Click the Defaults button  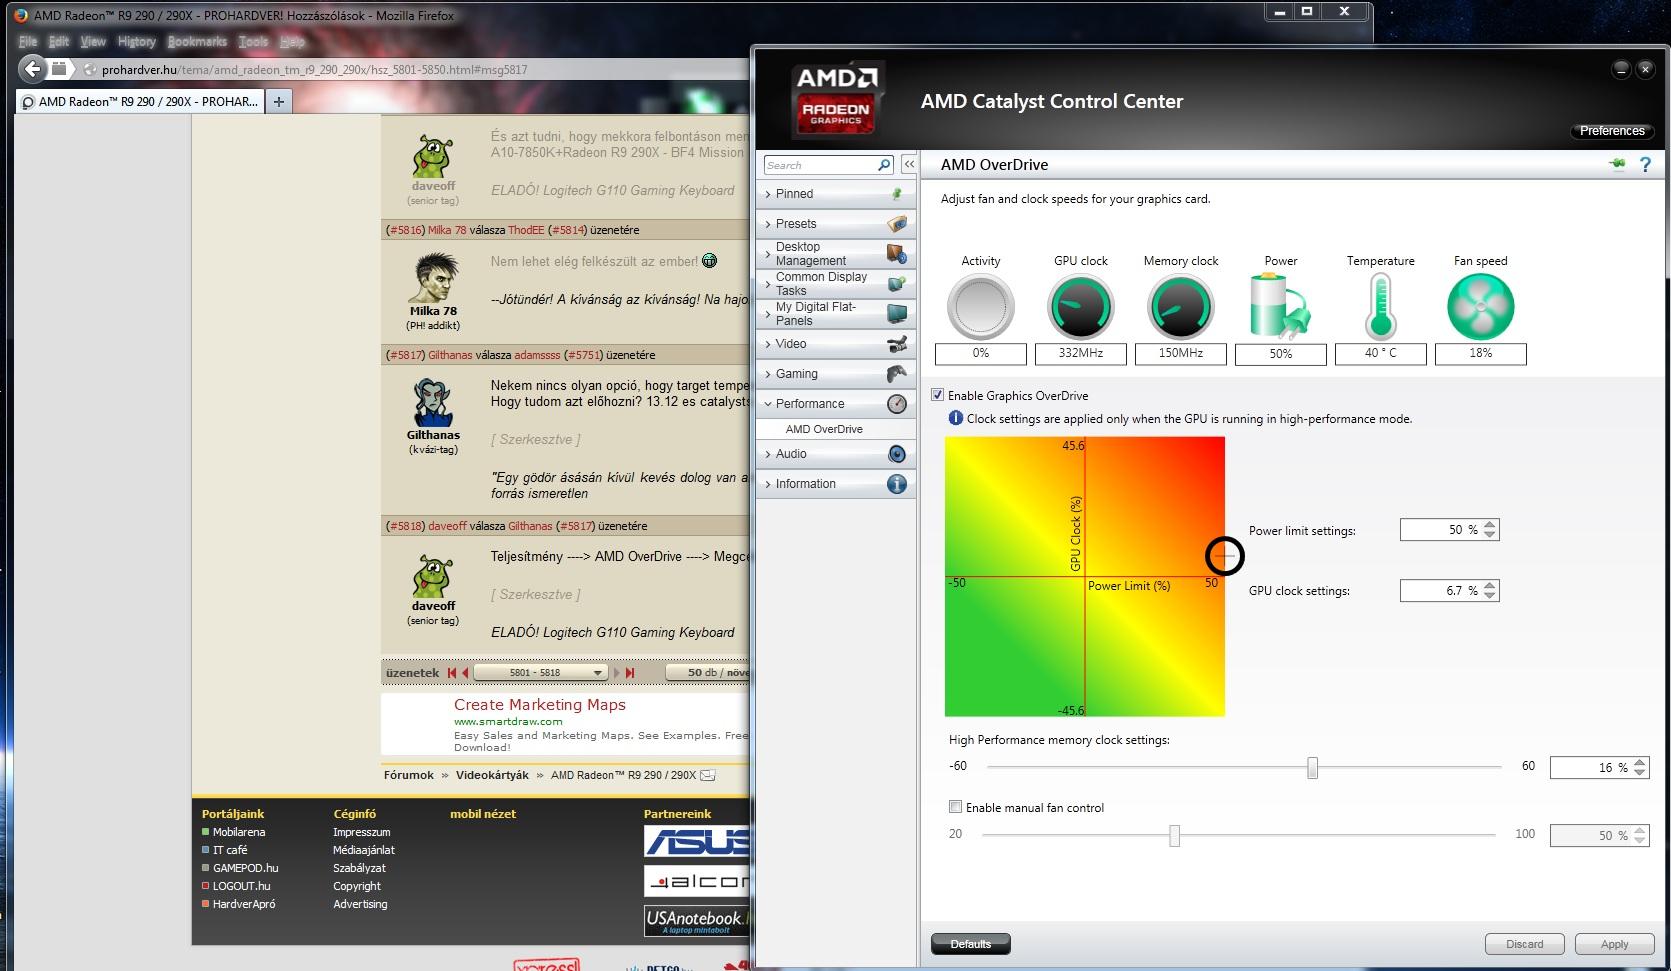970,944
